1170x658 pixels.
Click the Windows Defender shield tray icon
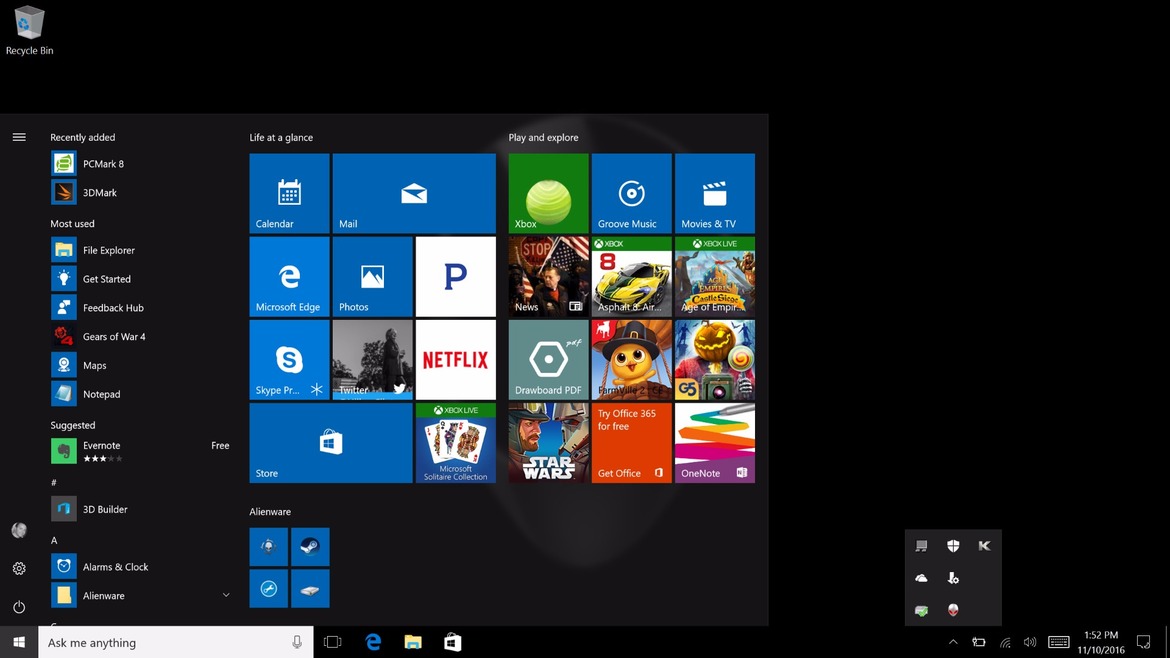click(953, 546)
